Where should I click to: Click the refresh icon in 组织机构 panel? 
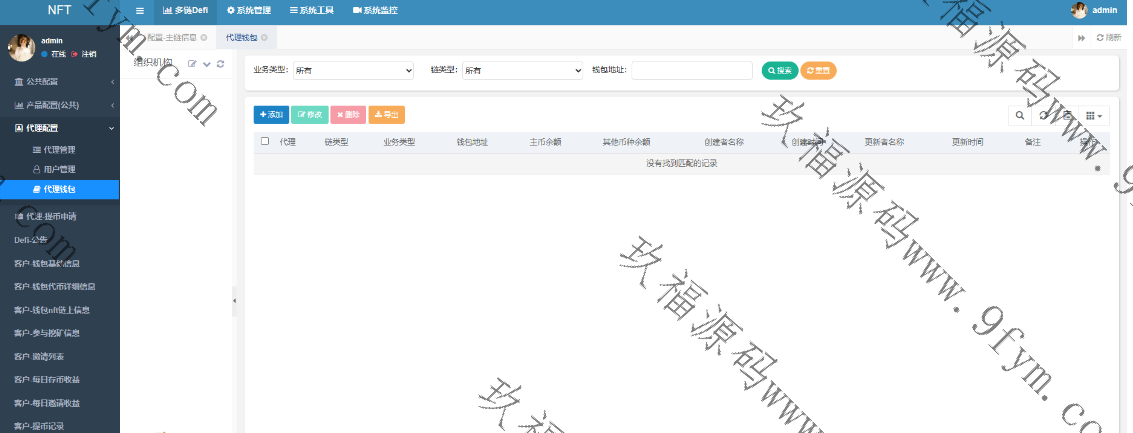pyautogui.click(x=220, y=64)
